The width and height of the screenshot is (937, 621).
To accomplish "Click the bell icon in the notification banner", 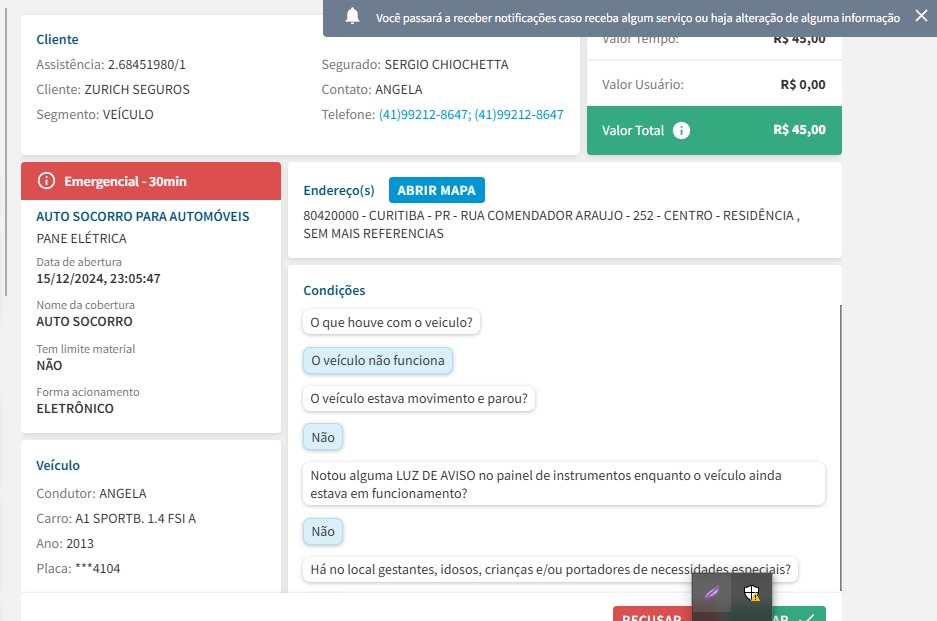I will [x=353, y=16].
